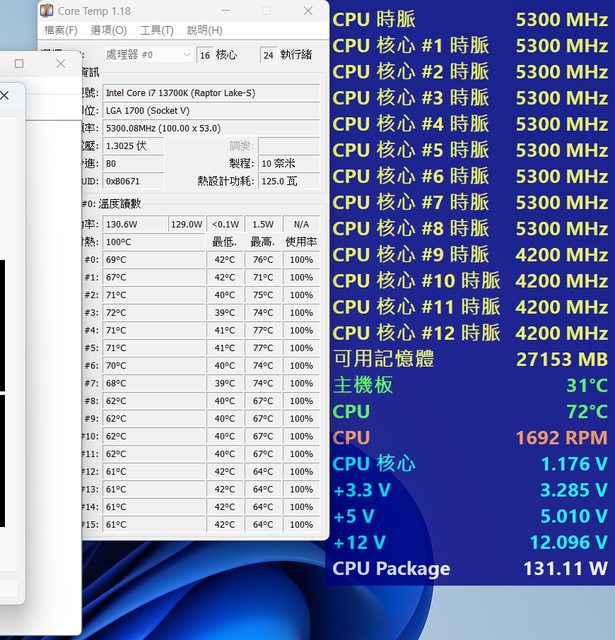The width and height of the screenshot is (615, 640).
Task: Click the LGA 1700 socket field
Action: coord(211,110)
